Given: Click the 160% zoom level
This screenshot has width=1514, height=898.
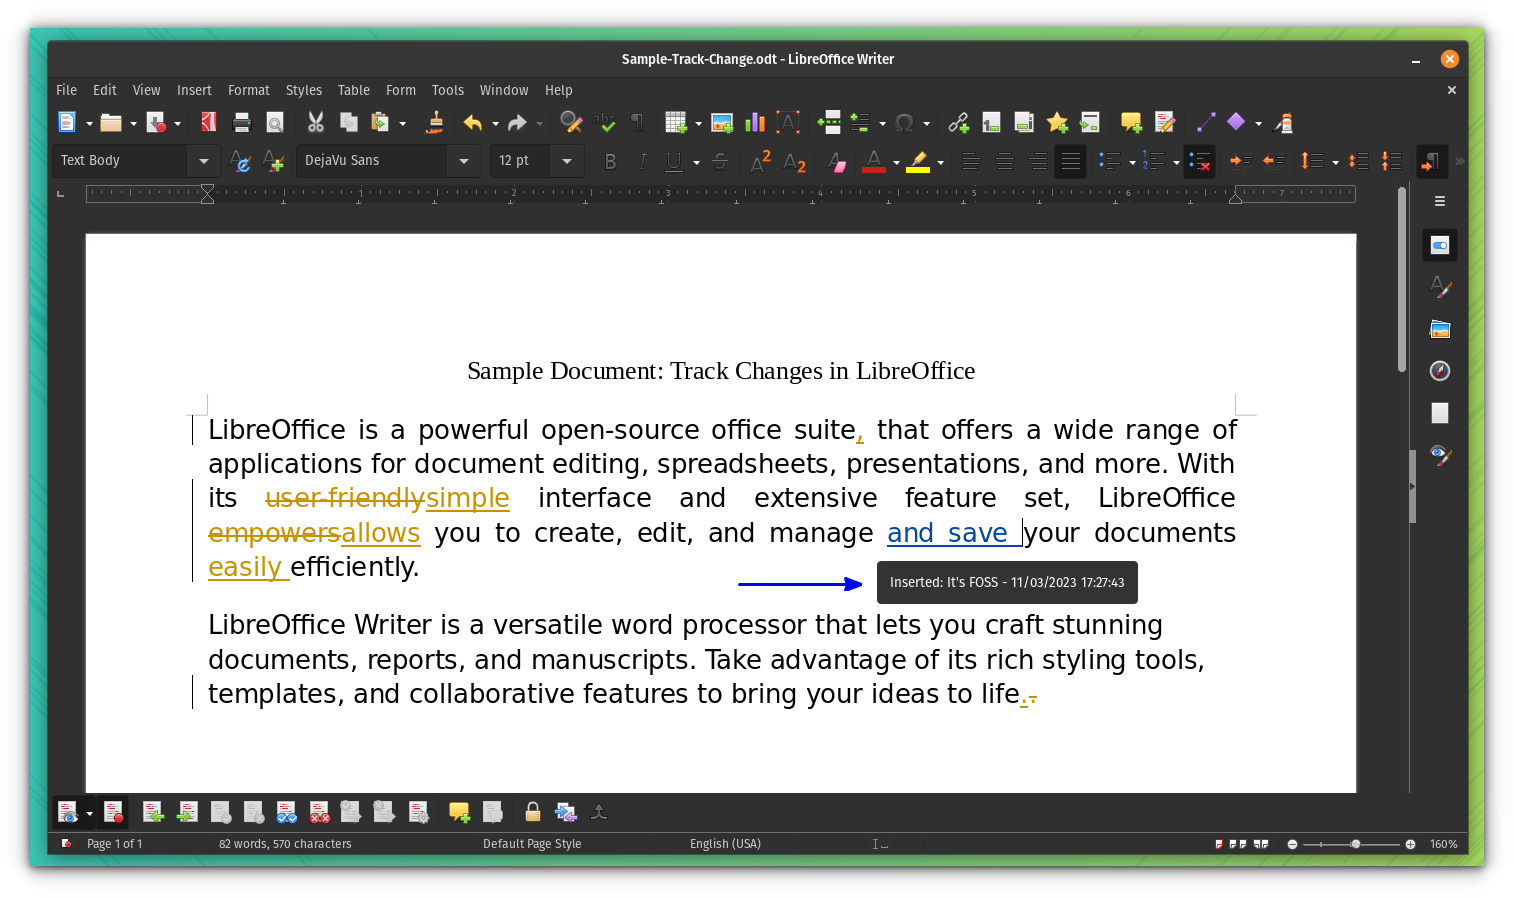Looking at the screenshot, I should tap(1443, 844).
